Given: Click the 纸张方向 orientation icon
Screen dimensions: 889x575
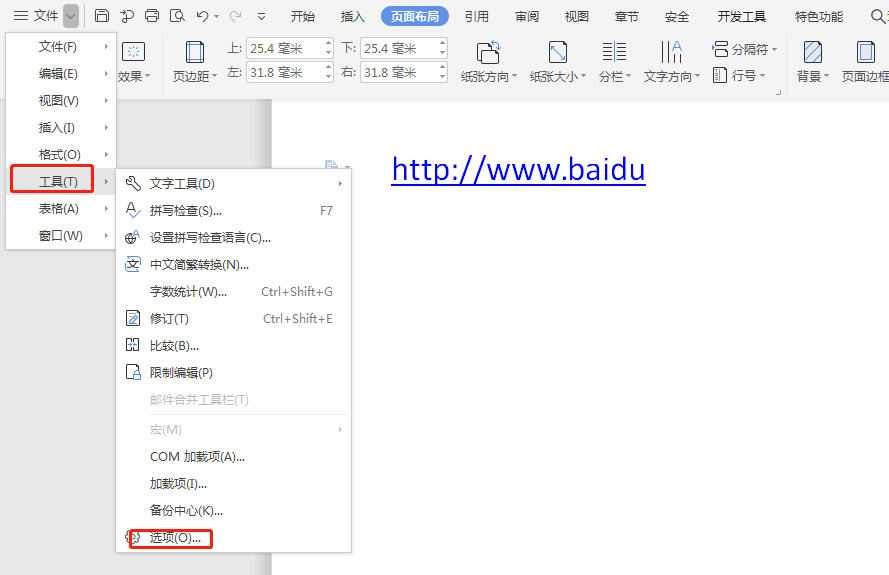Looking at the screenshot, I should [489, 52].
